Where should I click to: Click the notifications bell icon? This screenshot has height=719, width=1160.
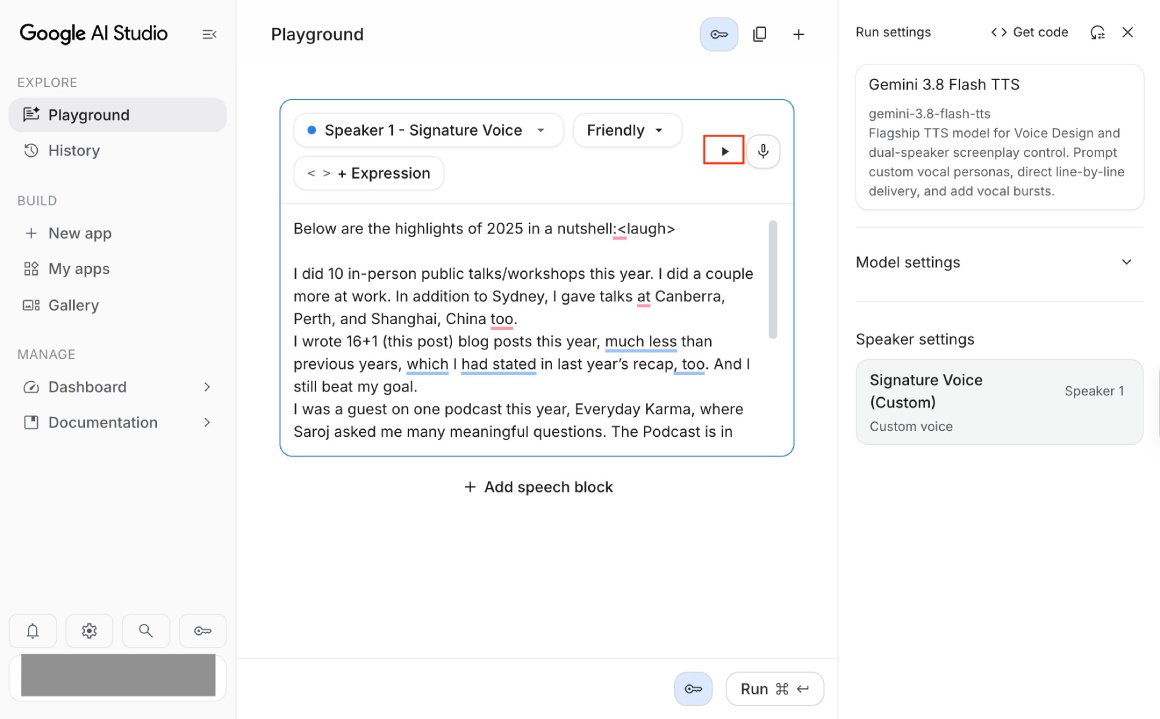point(33,631)
